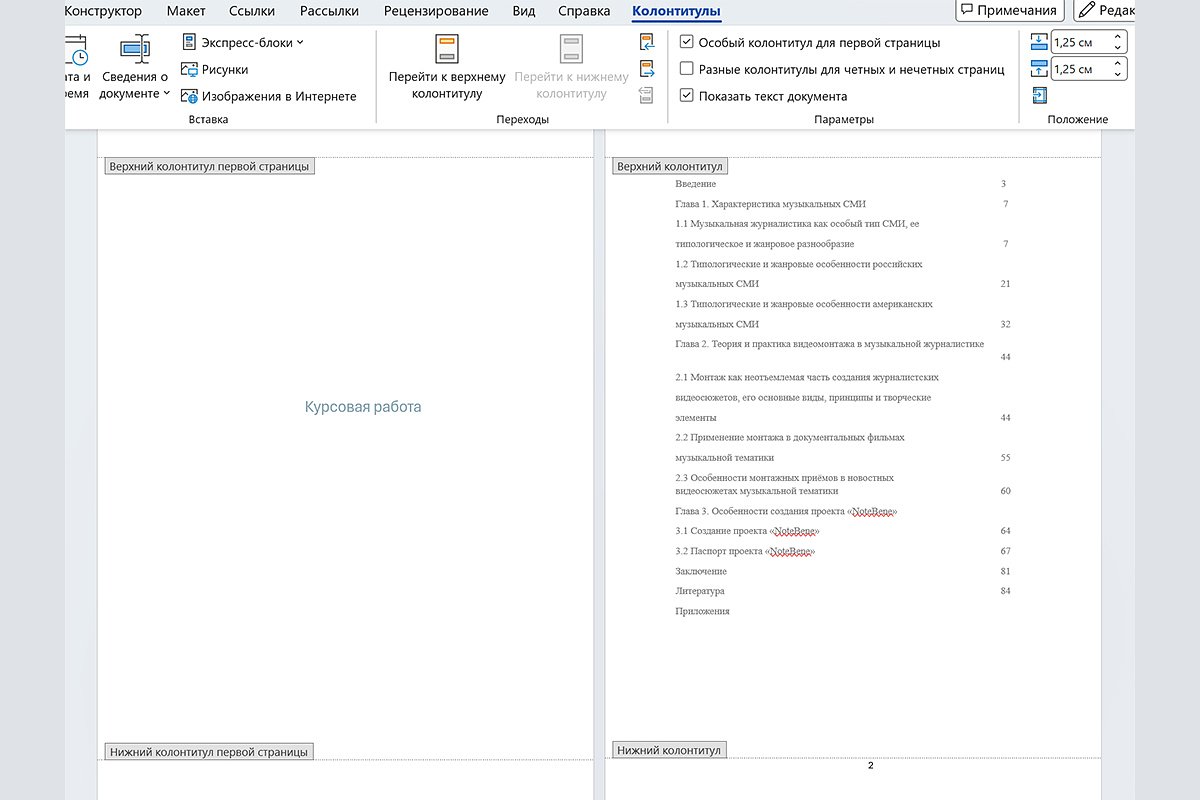Switch to the Рецензирование tab
Screen dimensions: 1200x800
coord(436,11)
